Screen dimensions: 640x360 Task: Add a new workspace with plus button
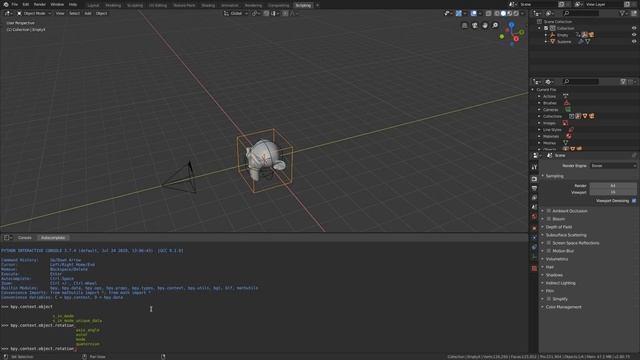(x=318, y=5)
